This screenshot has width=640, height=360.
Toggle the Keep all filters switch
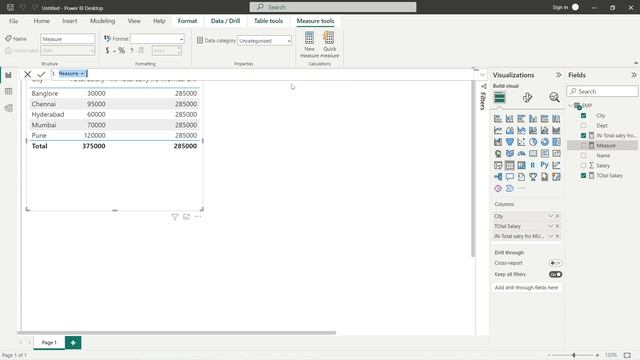pyautogui.click(x=555, y=274)
